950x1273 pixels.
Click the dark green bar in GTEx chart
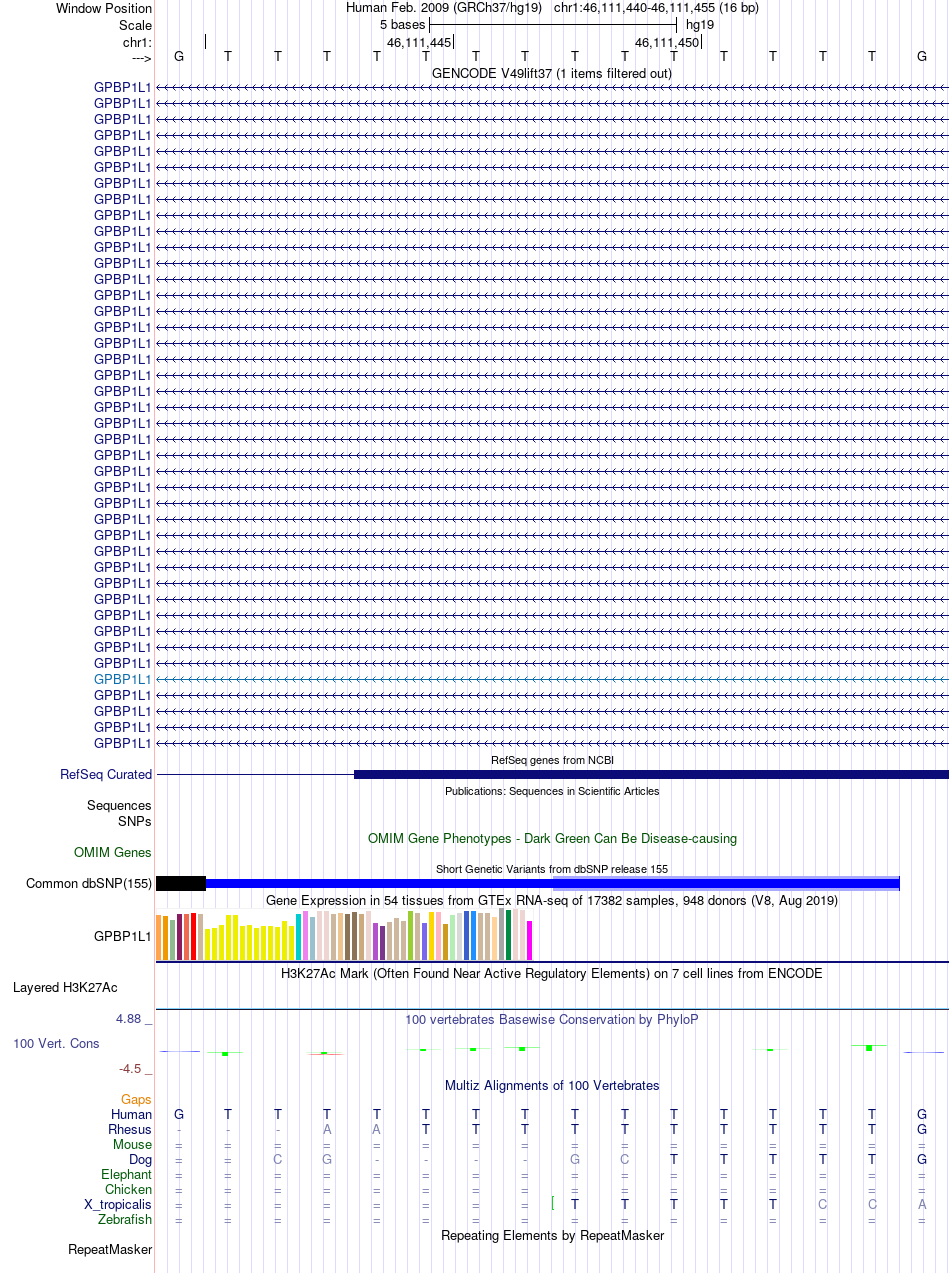point(509,936)
